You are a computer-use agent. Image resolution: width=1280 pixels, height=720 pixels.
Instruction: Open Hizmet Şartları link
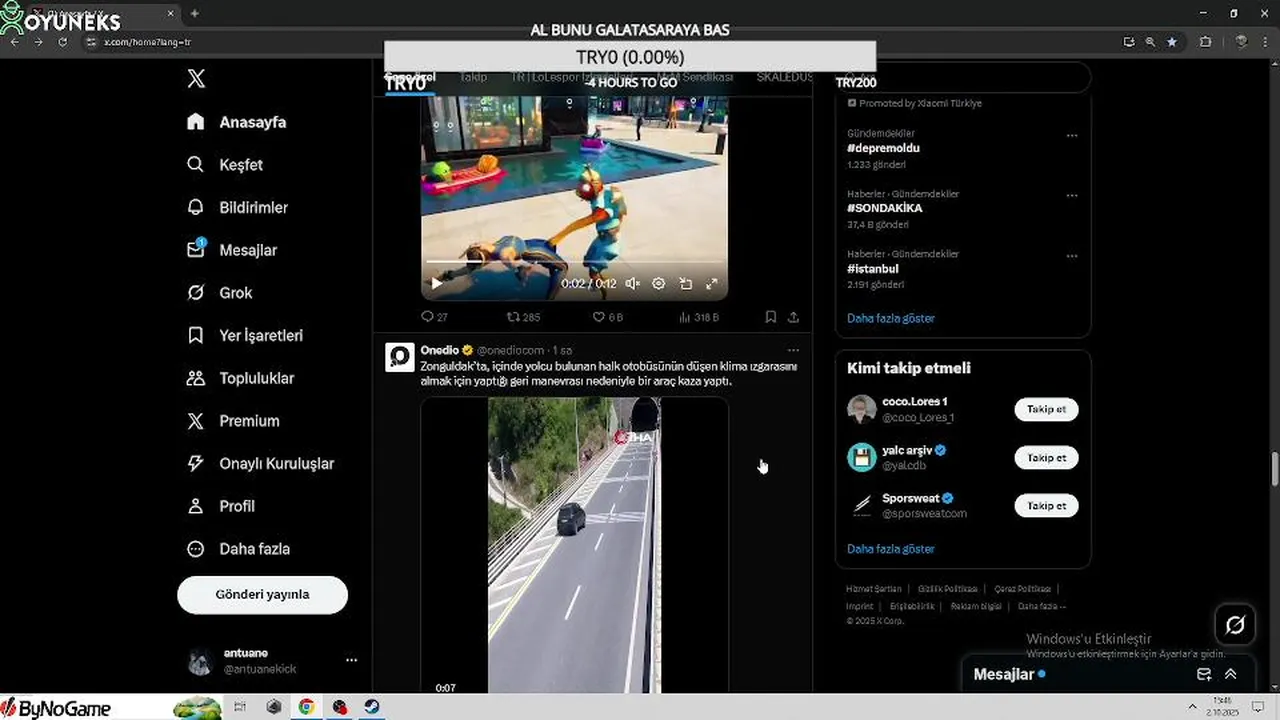click(x=874, y=589)
